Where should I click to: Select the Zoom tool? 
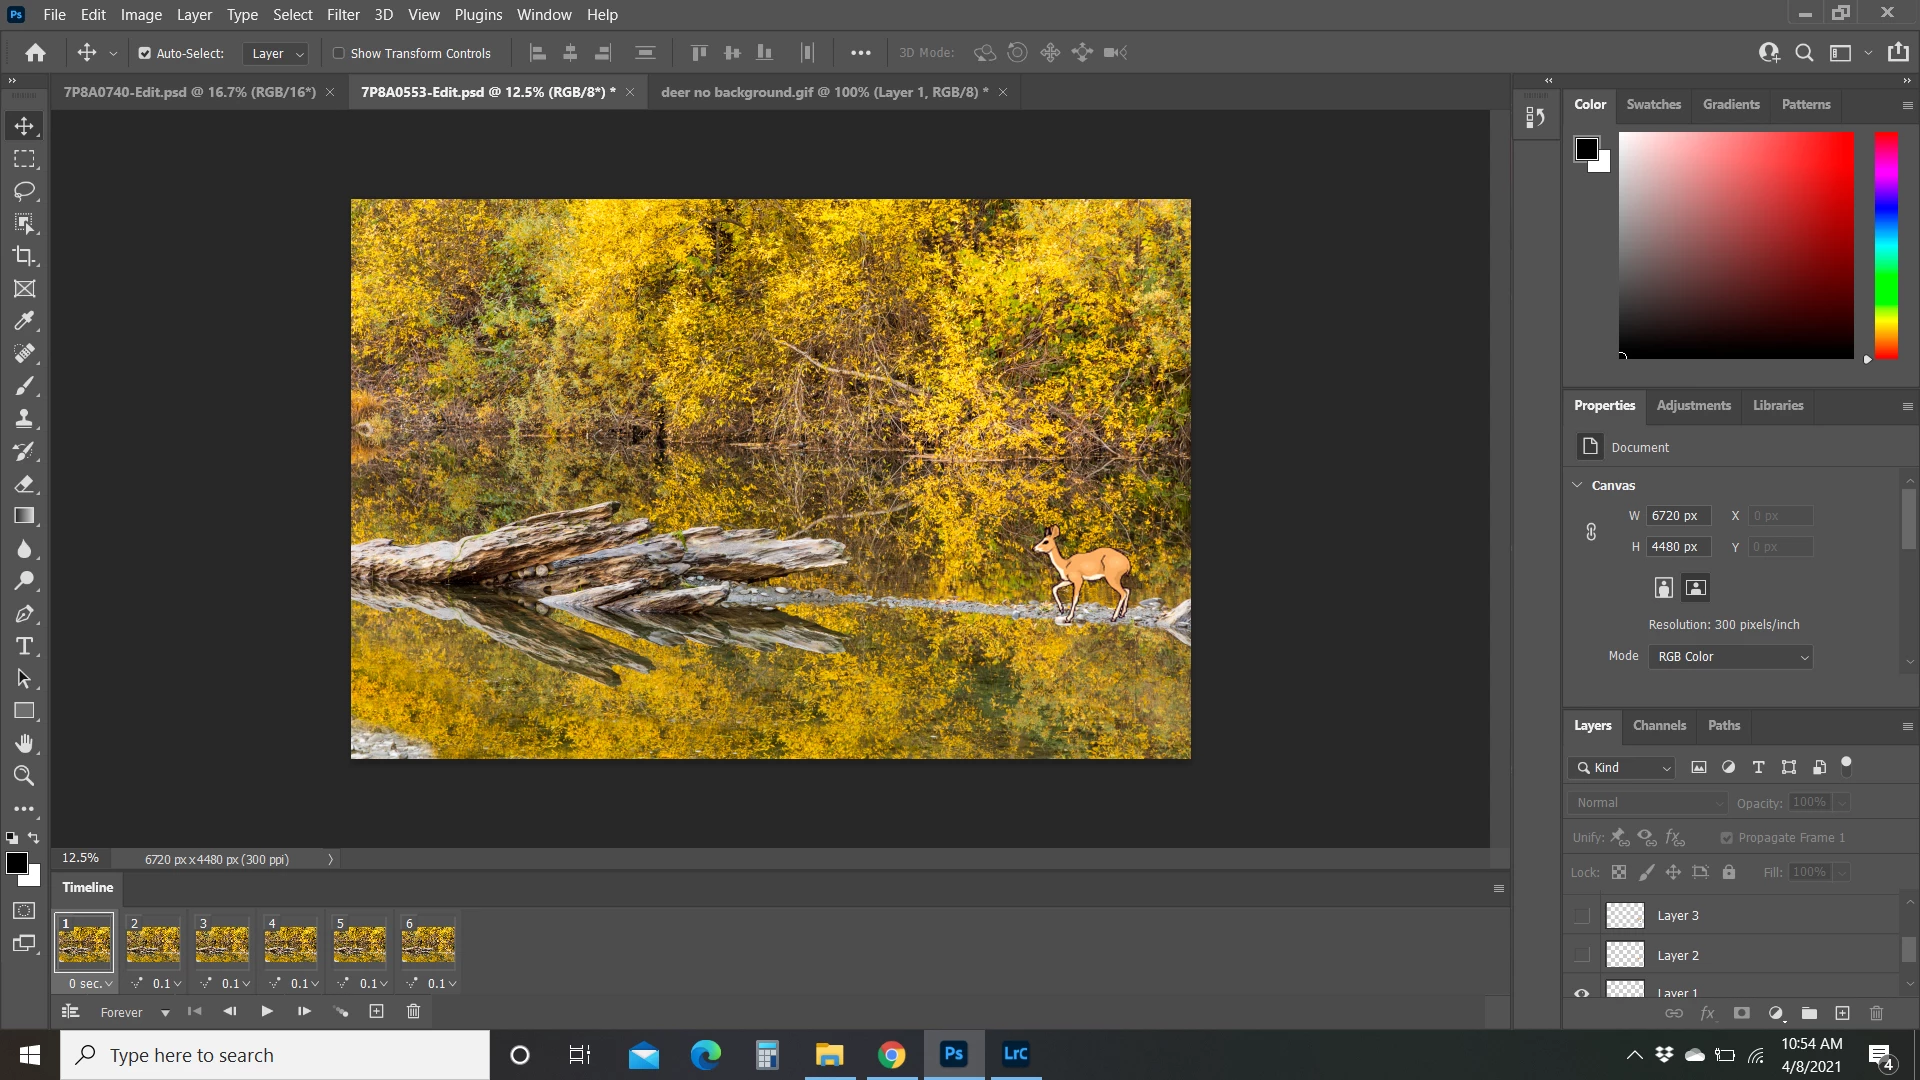click(x=24, y=775)
